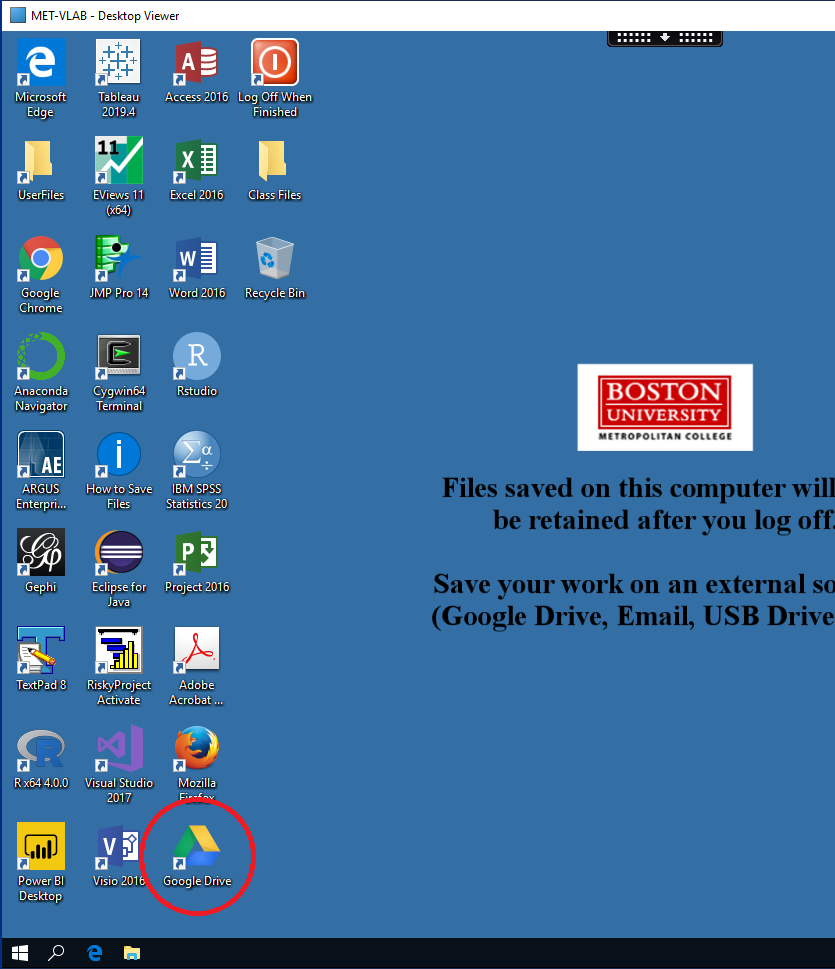Open the Tableau 2019.4 desktop shortcut
This screenshot has height=969, width=835.
[118, 64]
